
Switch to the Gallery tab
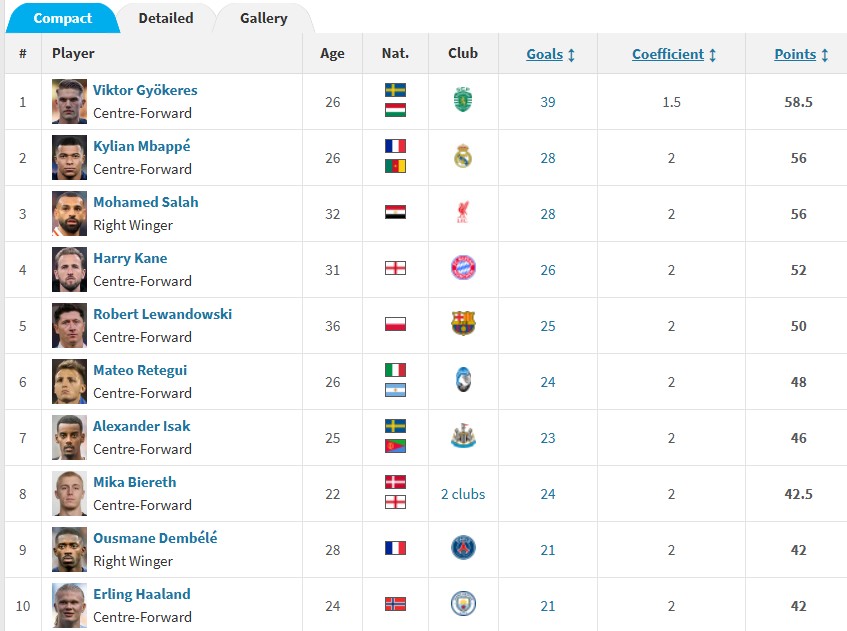pos(263,18)
